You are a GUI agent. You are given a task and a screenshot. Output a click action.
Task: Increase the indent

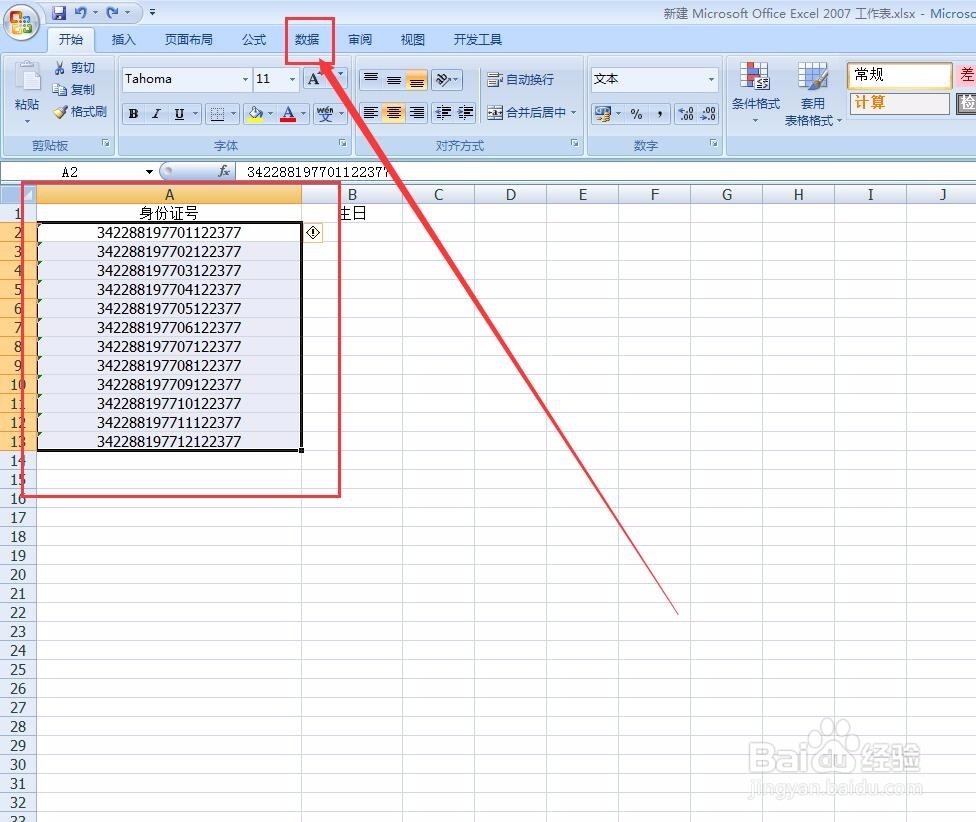click(x=466, y=113)
